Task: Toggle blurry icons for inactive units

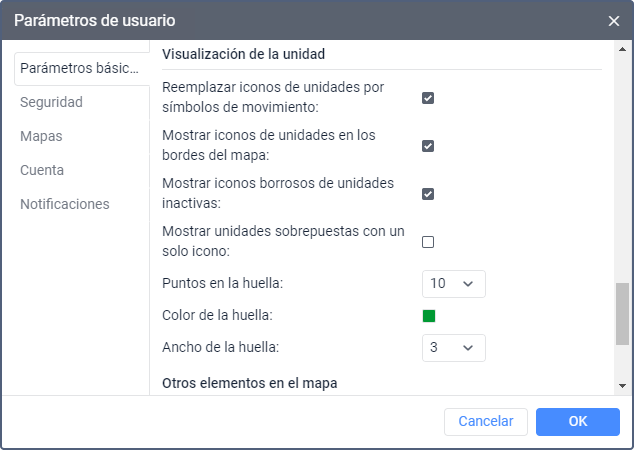Action: (x=428, y=194)
